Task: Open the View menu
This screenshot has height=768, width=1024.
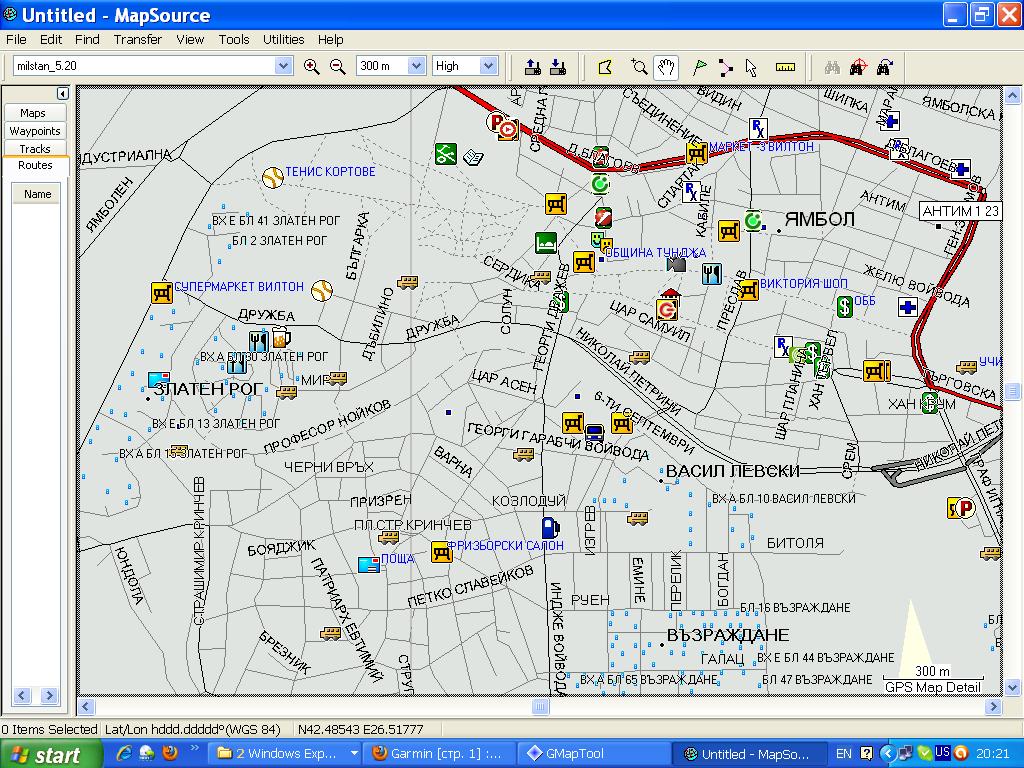Action: tap(190, 39)
